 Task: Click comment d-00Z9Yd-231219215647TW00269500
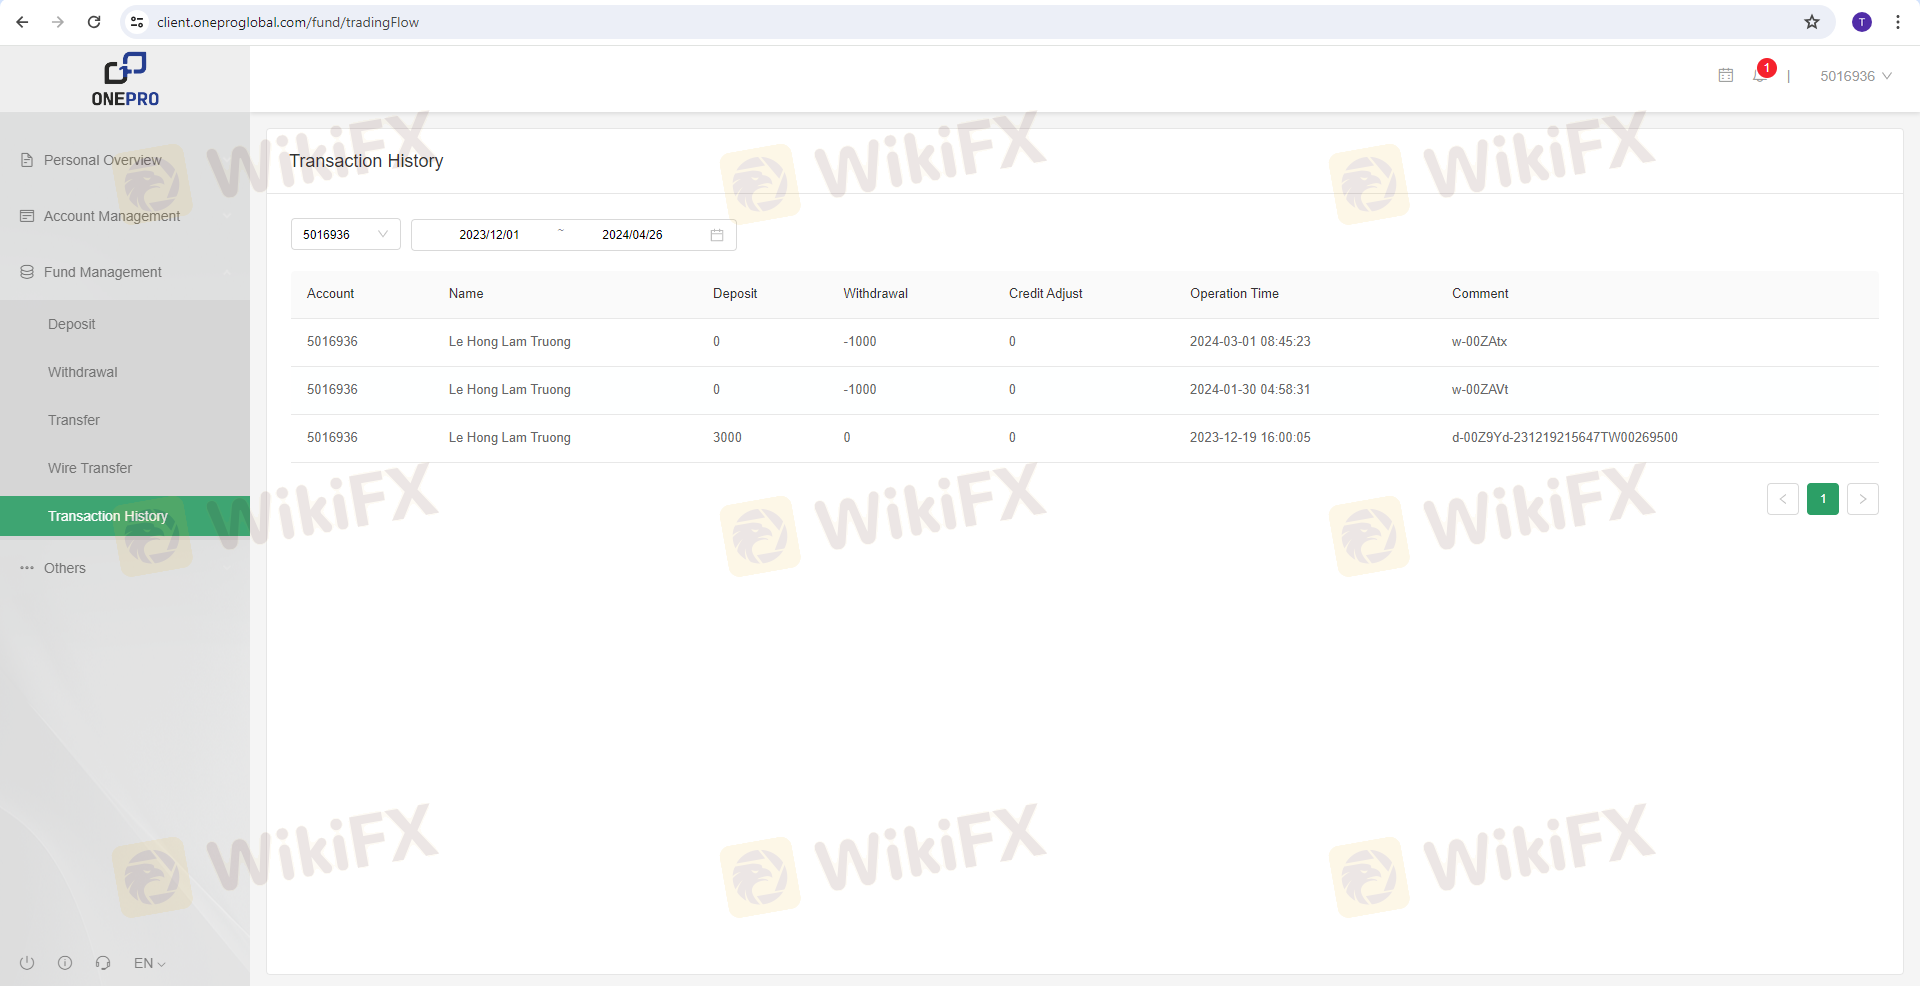coord(1565,438)
